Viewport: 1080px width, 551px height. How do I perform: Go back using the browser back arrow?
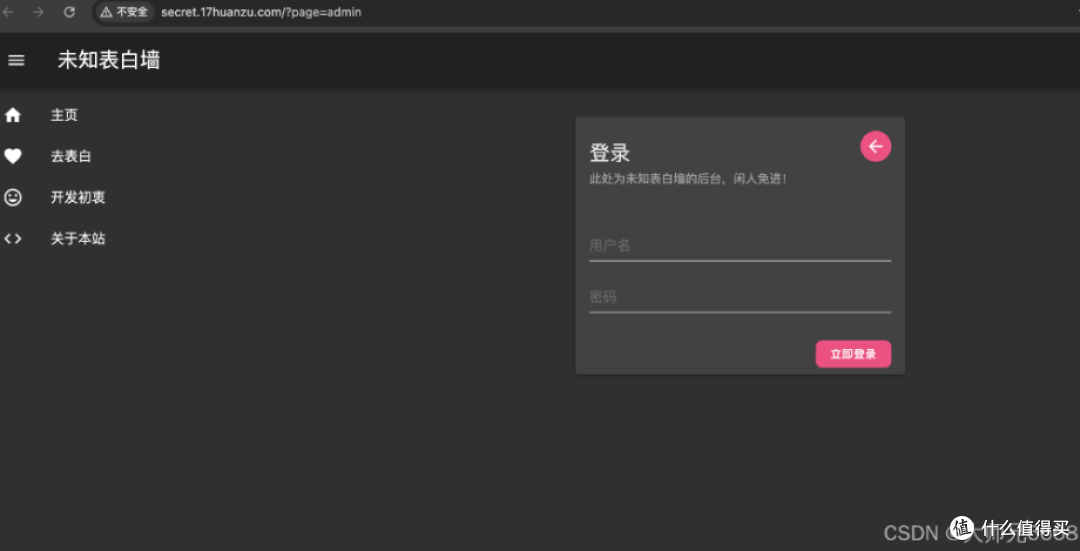[x=8, y=12]
